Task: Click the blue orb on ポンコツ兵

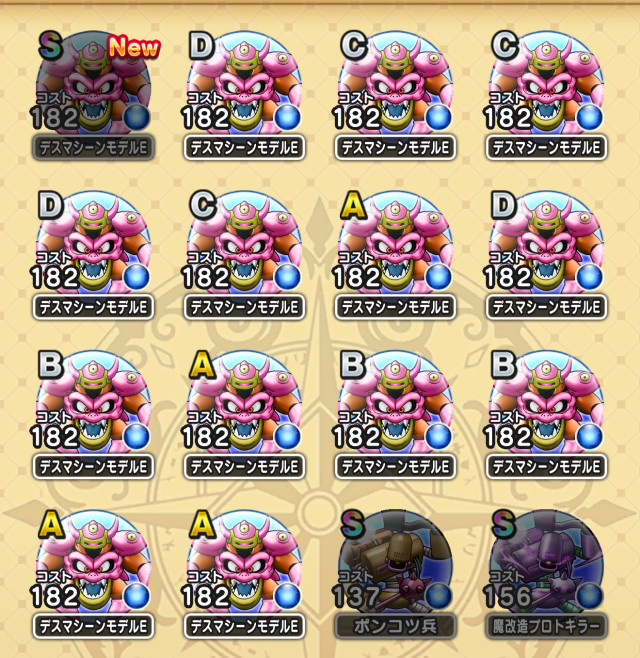Action: (439, 596)
